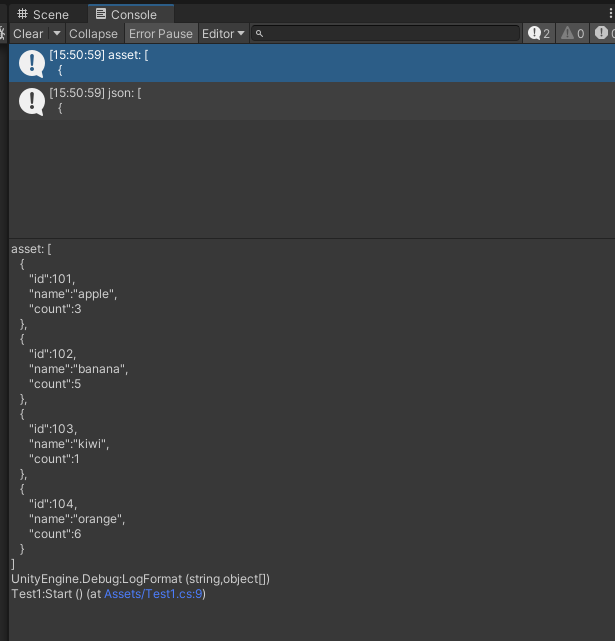Click the "id":102 line
615x641 pixels.
pos(52,354)
